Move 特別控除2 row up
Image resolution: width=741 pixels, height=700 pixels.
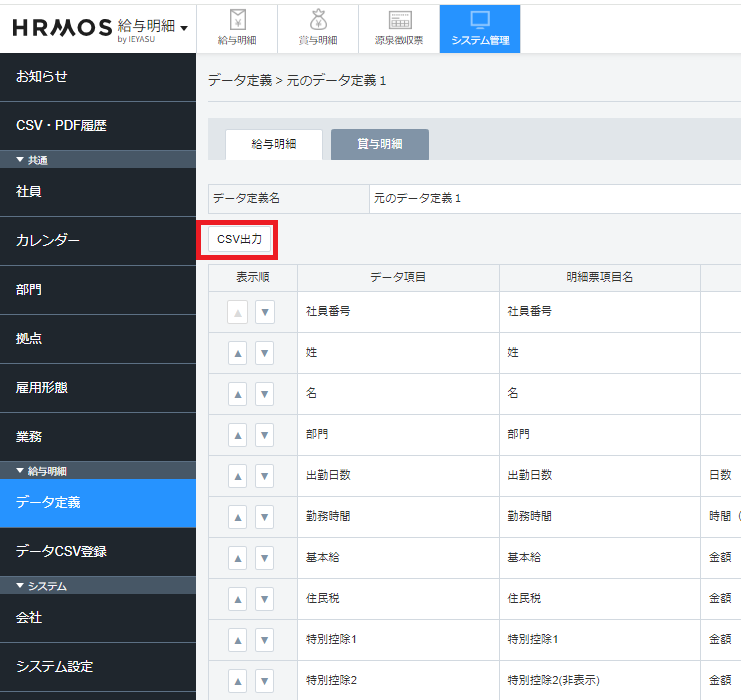click(x=238, y=682)
